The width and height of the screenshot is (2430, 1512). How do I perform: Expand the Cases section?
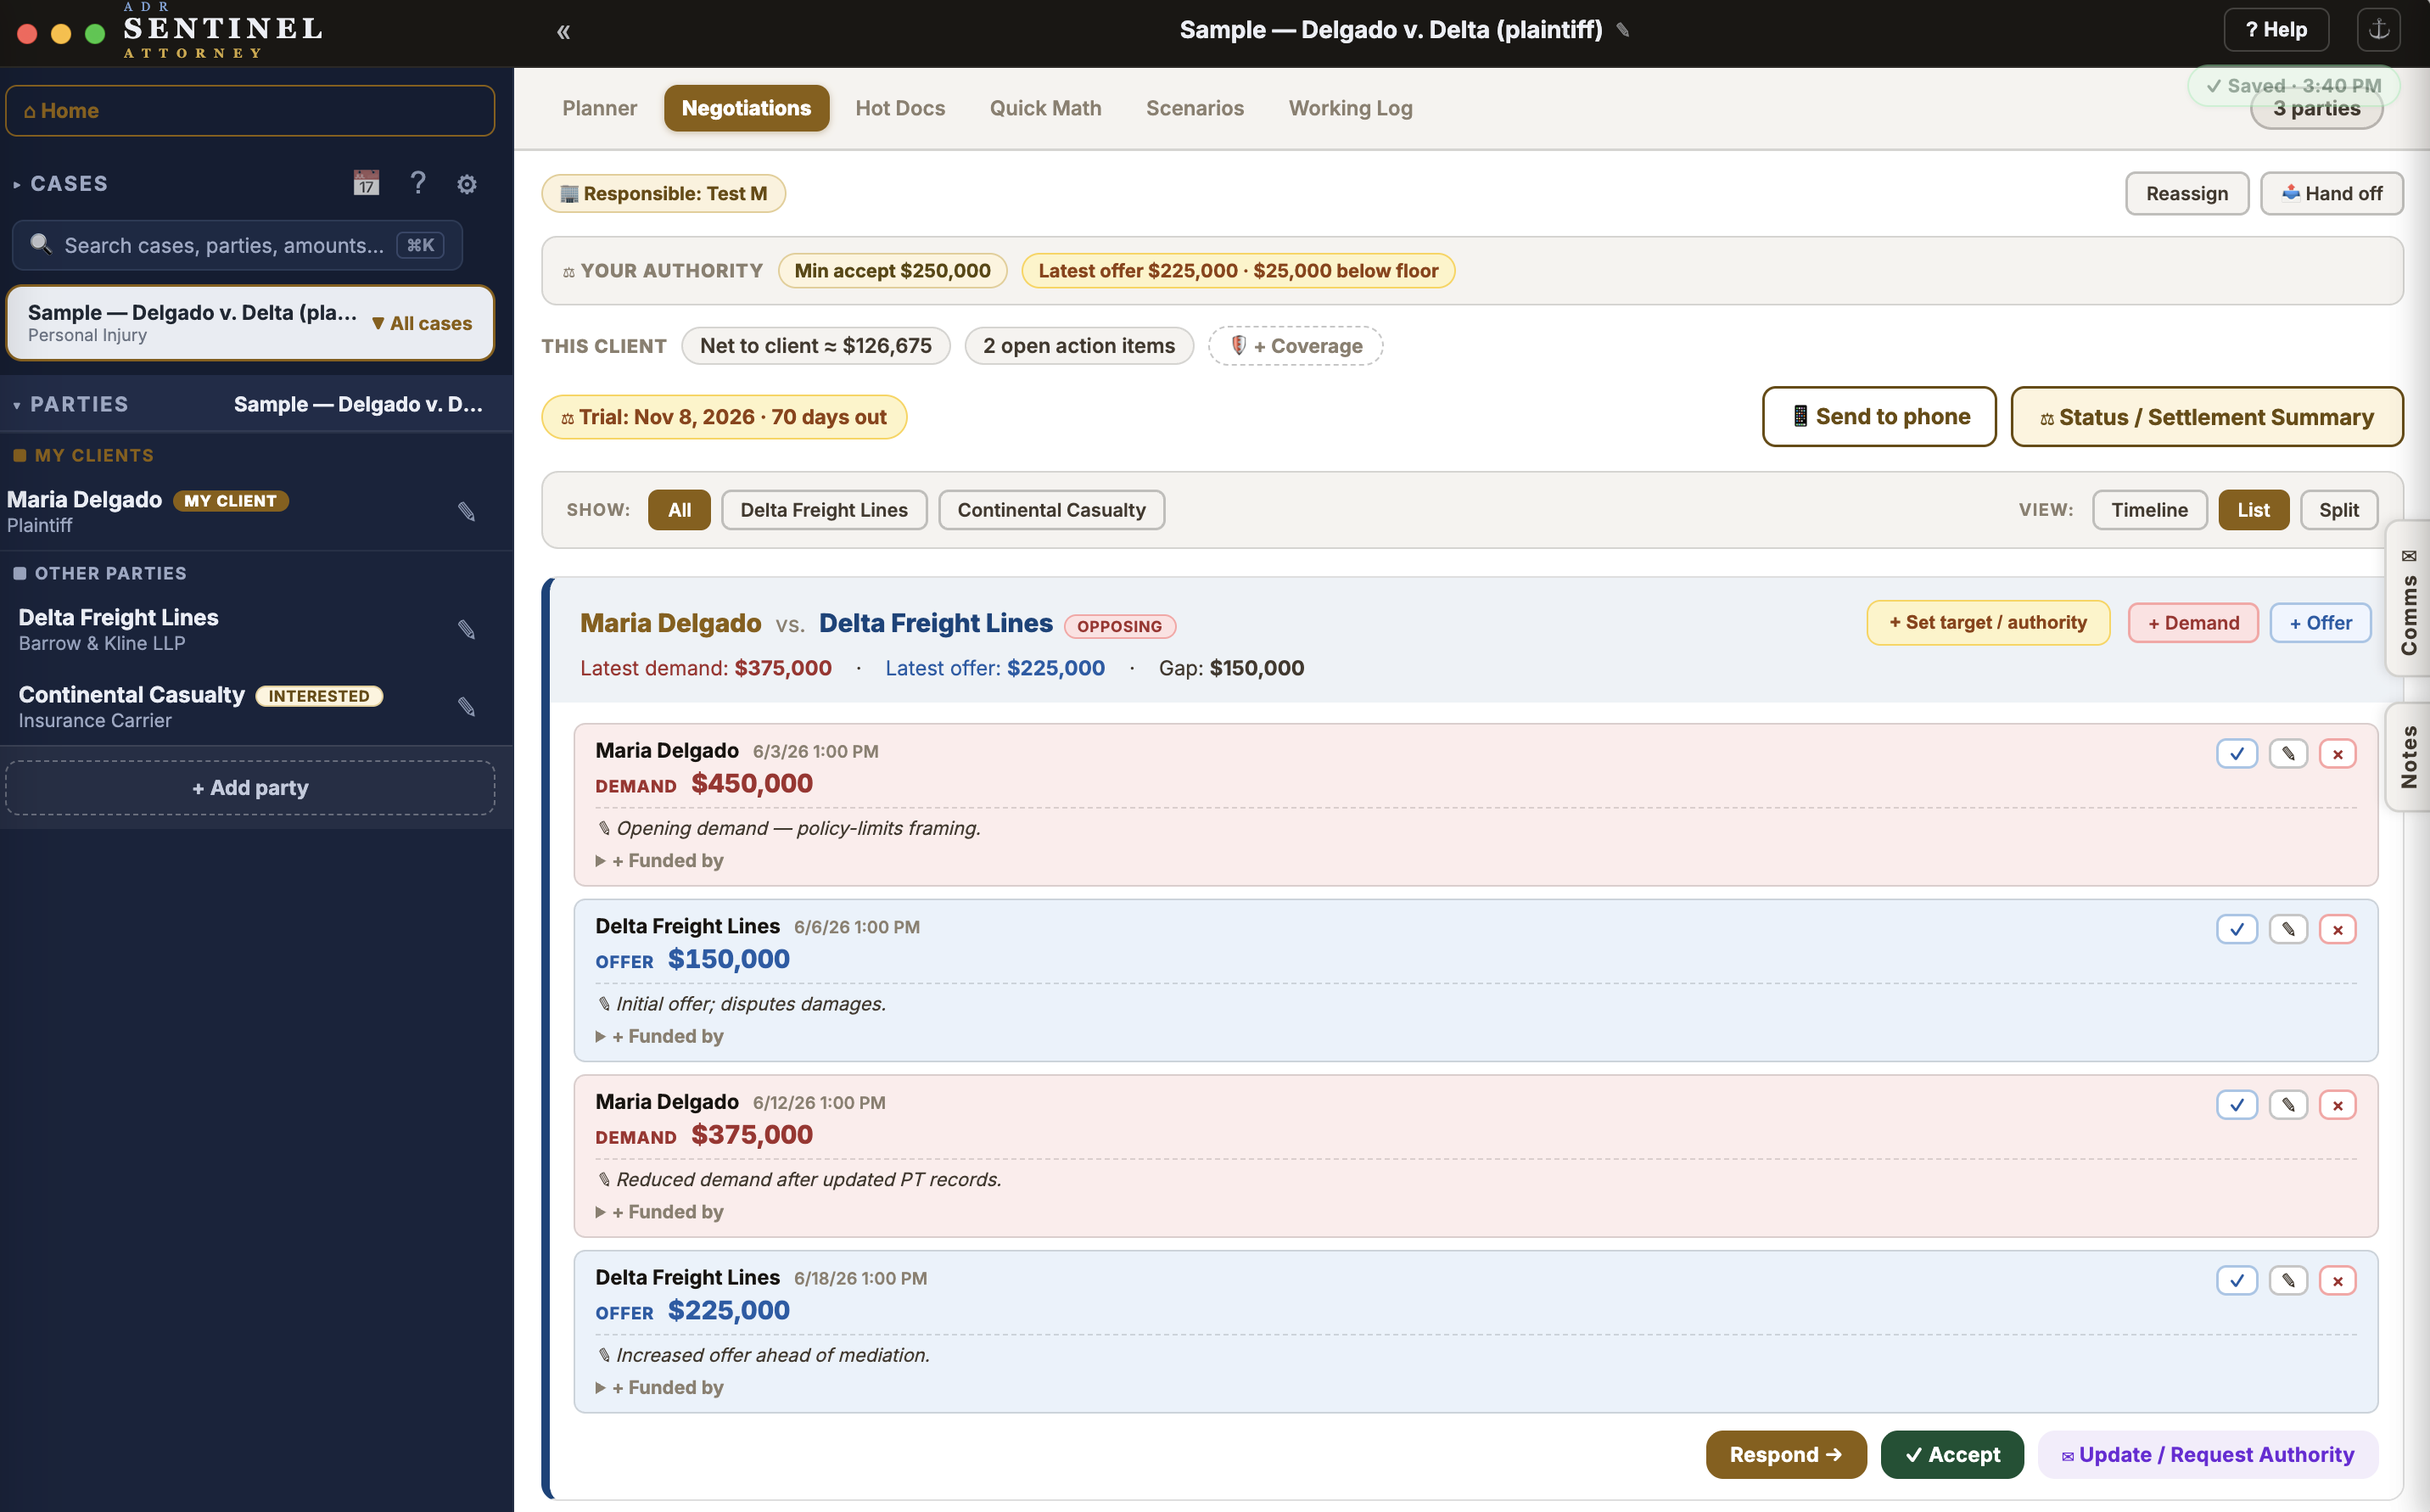pos(60,184)
